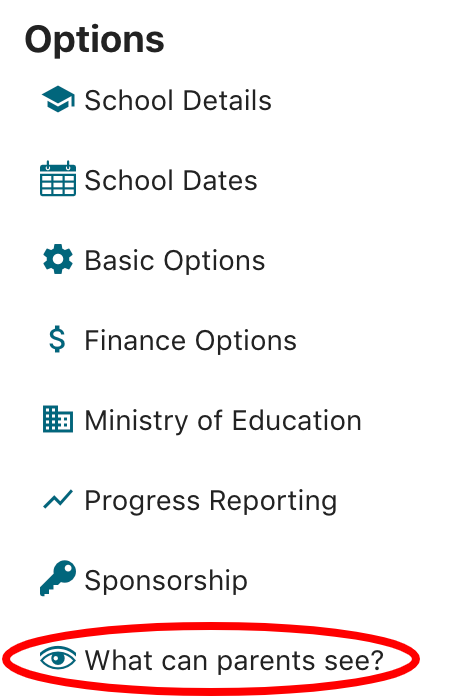The height and width of the screenshot is (696, 476).
Task: Click the graduation cap icon
Action: [58, 99]
